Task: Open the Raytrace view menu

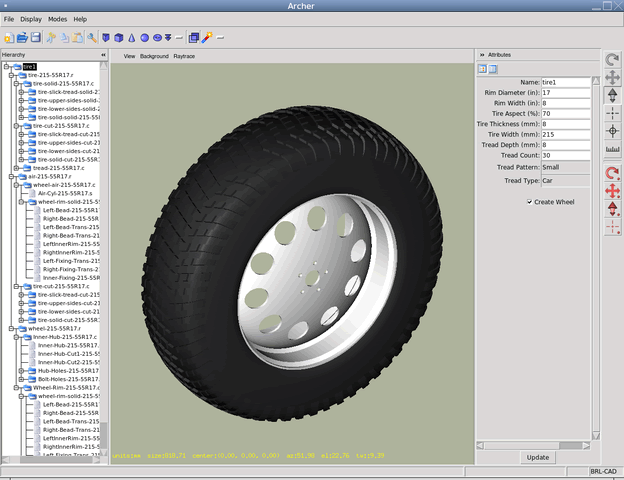Action: point(184,56)
